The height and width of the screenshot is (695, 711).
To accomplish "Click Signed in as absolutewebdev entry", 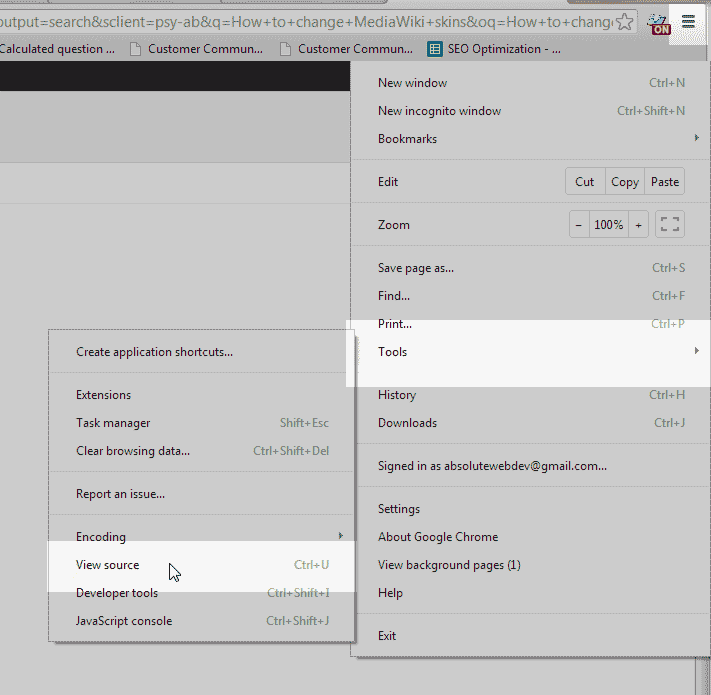I will [531, 466].
